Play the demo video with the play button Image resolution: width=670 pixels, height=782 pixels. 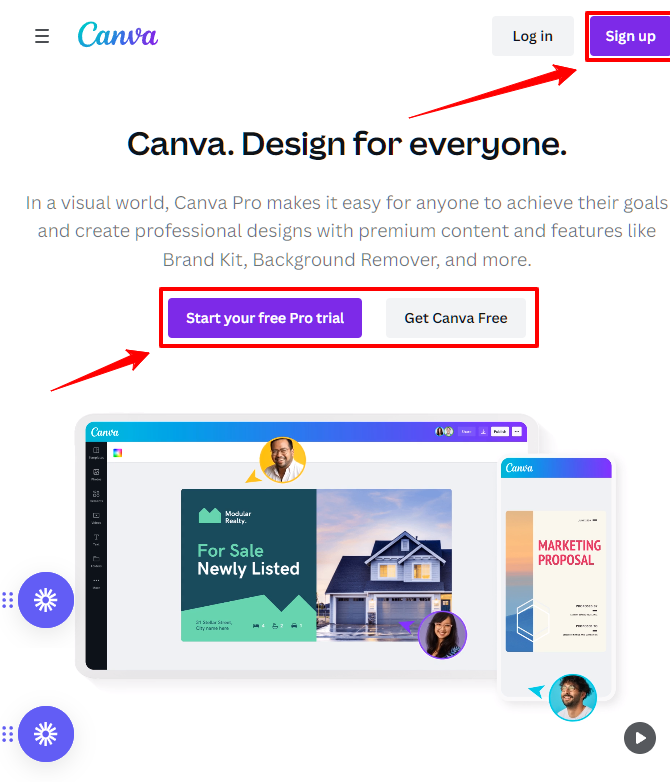pyautogui.click(x=640, y=738)
